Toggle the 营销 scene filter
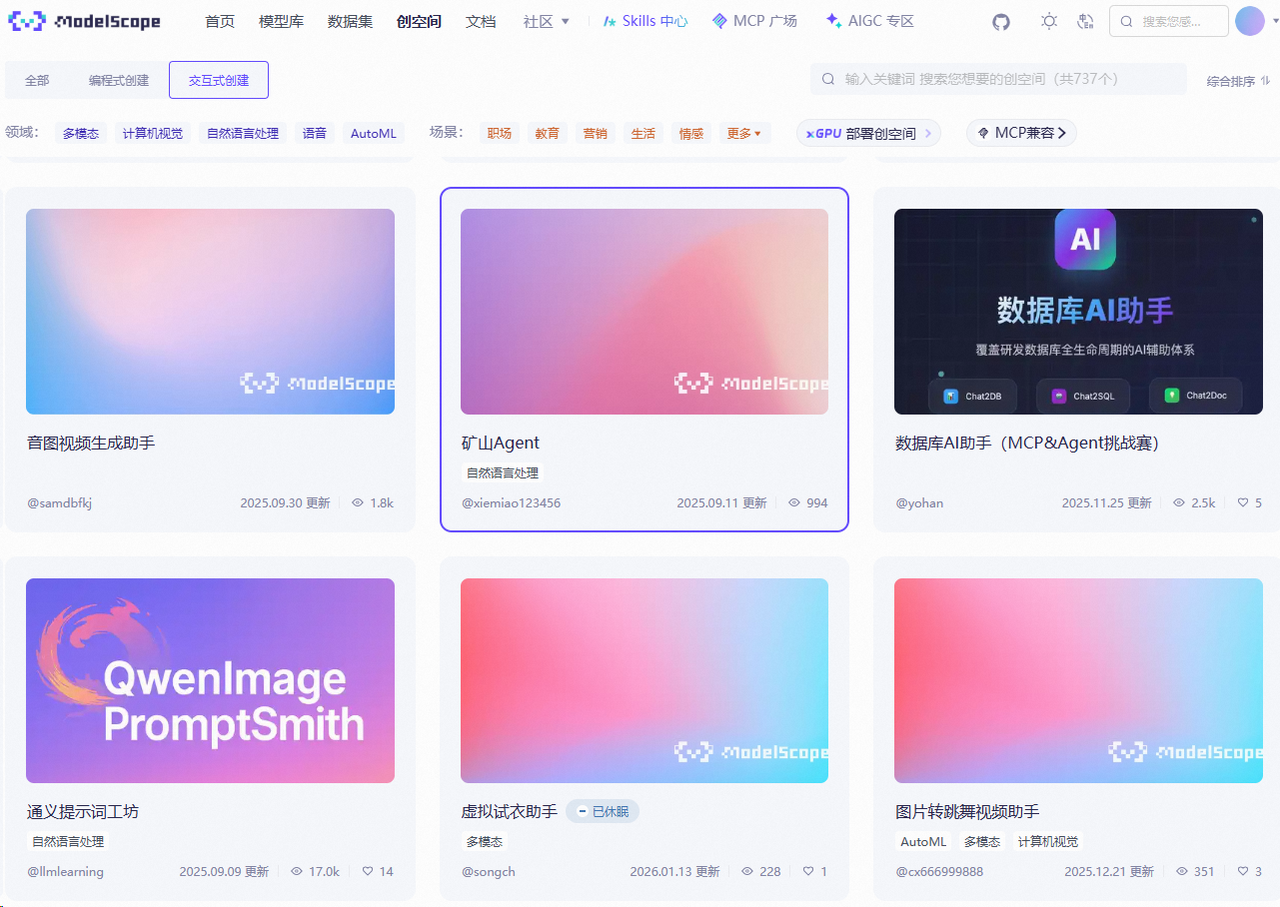 click(595, 133)
